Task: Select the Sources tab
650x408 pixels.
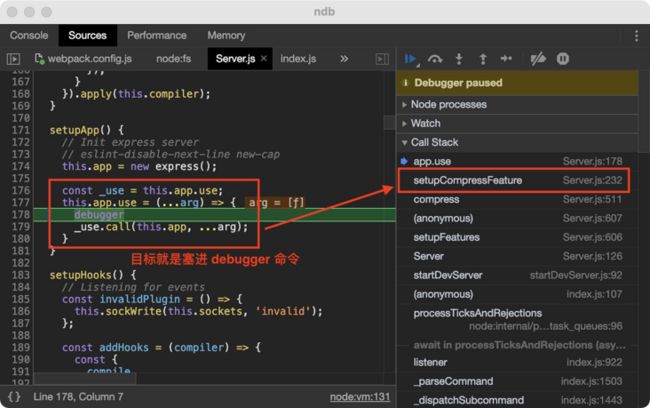Action: (87, 36)
